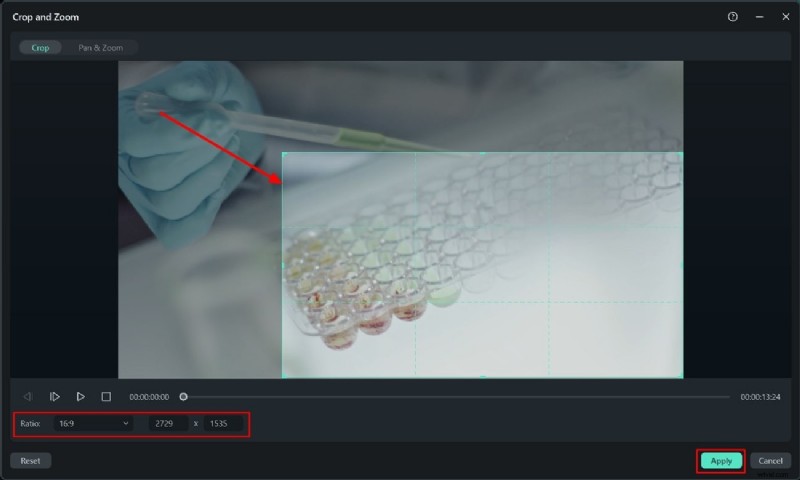Screen dimensions: 800x480
Task: Click the playhead on the preview timeline
Action: 184,396
